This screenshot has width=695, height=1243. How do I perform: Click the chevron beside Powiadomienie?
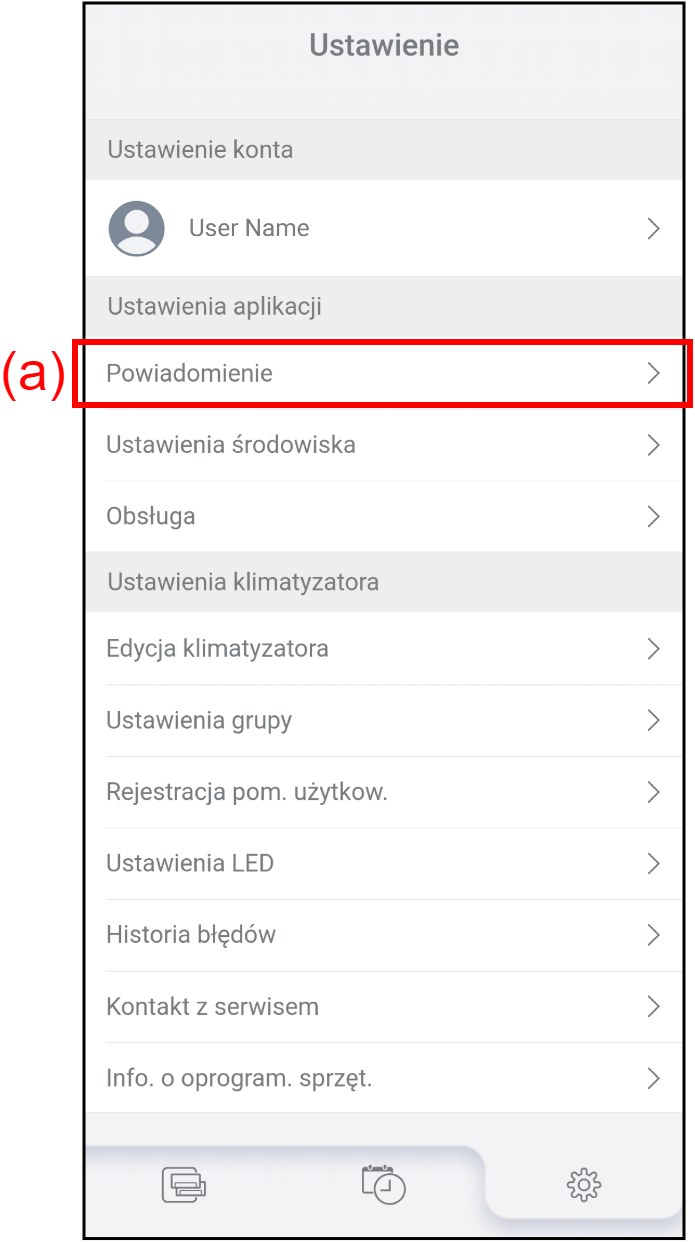[x=653, y=374]
